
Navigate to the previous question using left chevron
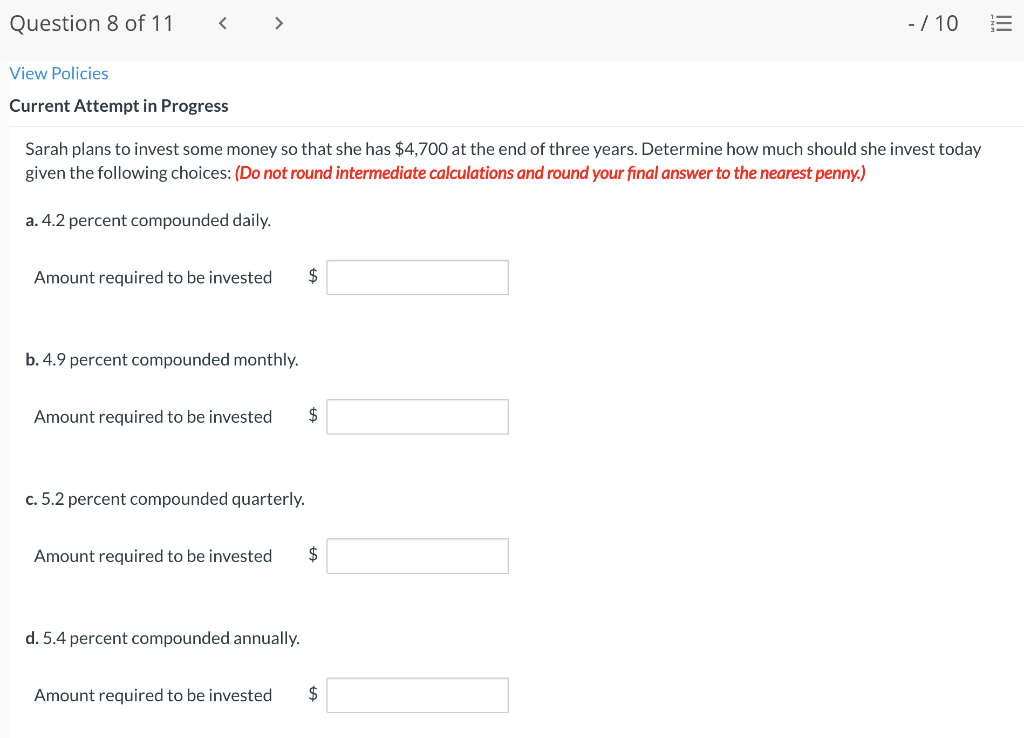[222, 22]
